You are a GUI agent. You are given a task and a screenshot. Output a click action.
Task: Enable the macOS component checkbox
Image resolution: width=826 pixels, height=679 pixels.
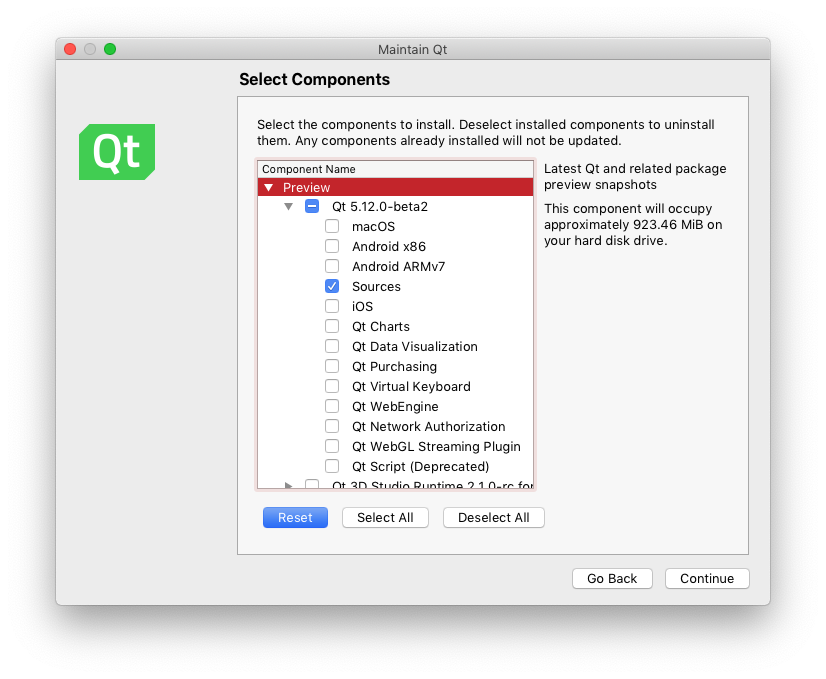point(332,227)
